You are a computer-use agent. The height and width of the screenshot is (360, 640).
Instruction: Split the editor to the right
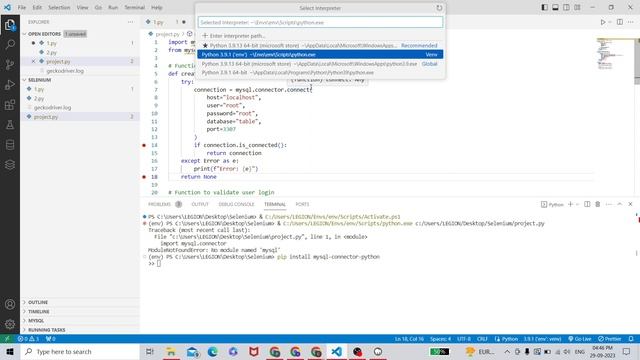click(x=620, y=22)
